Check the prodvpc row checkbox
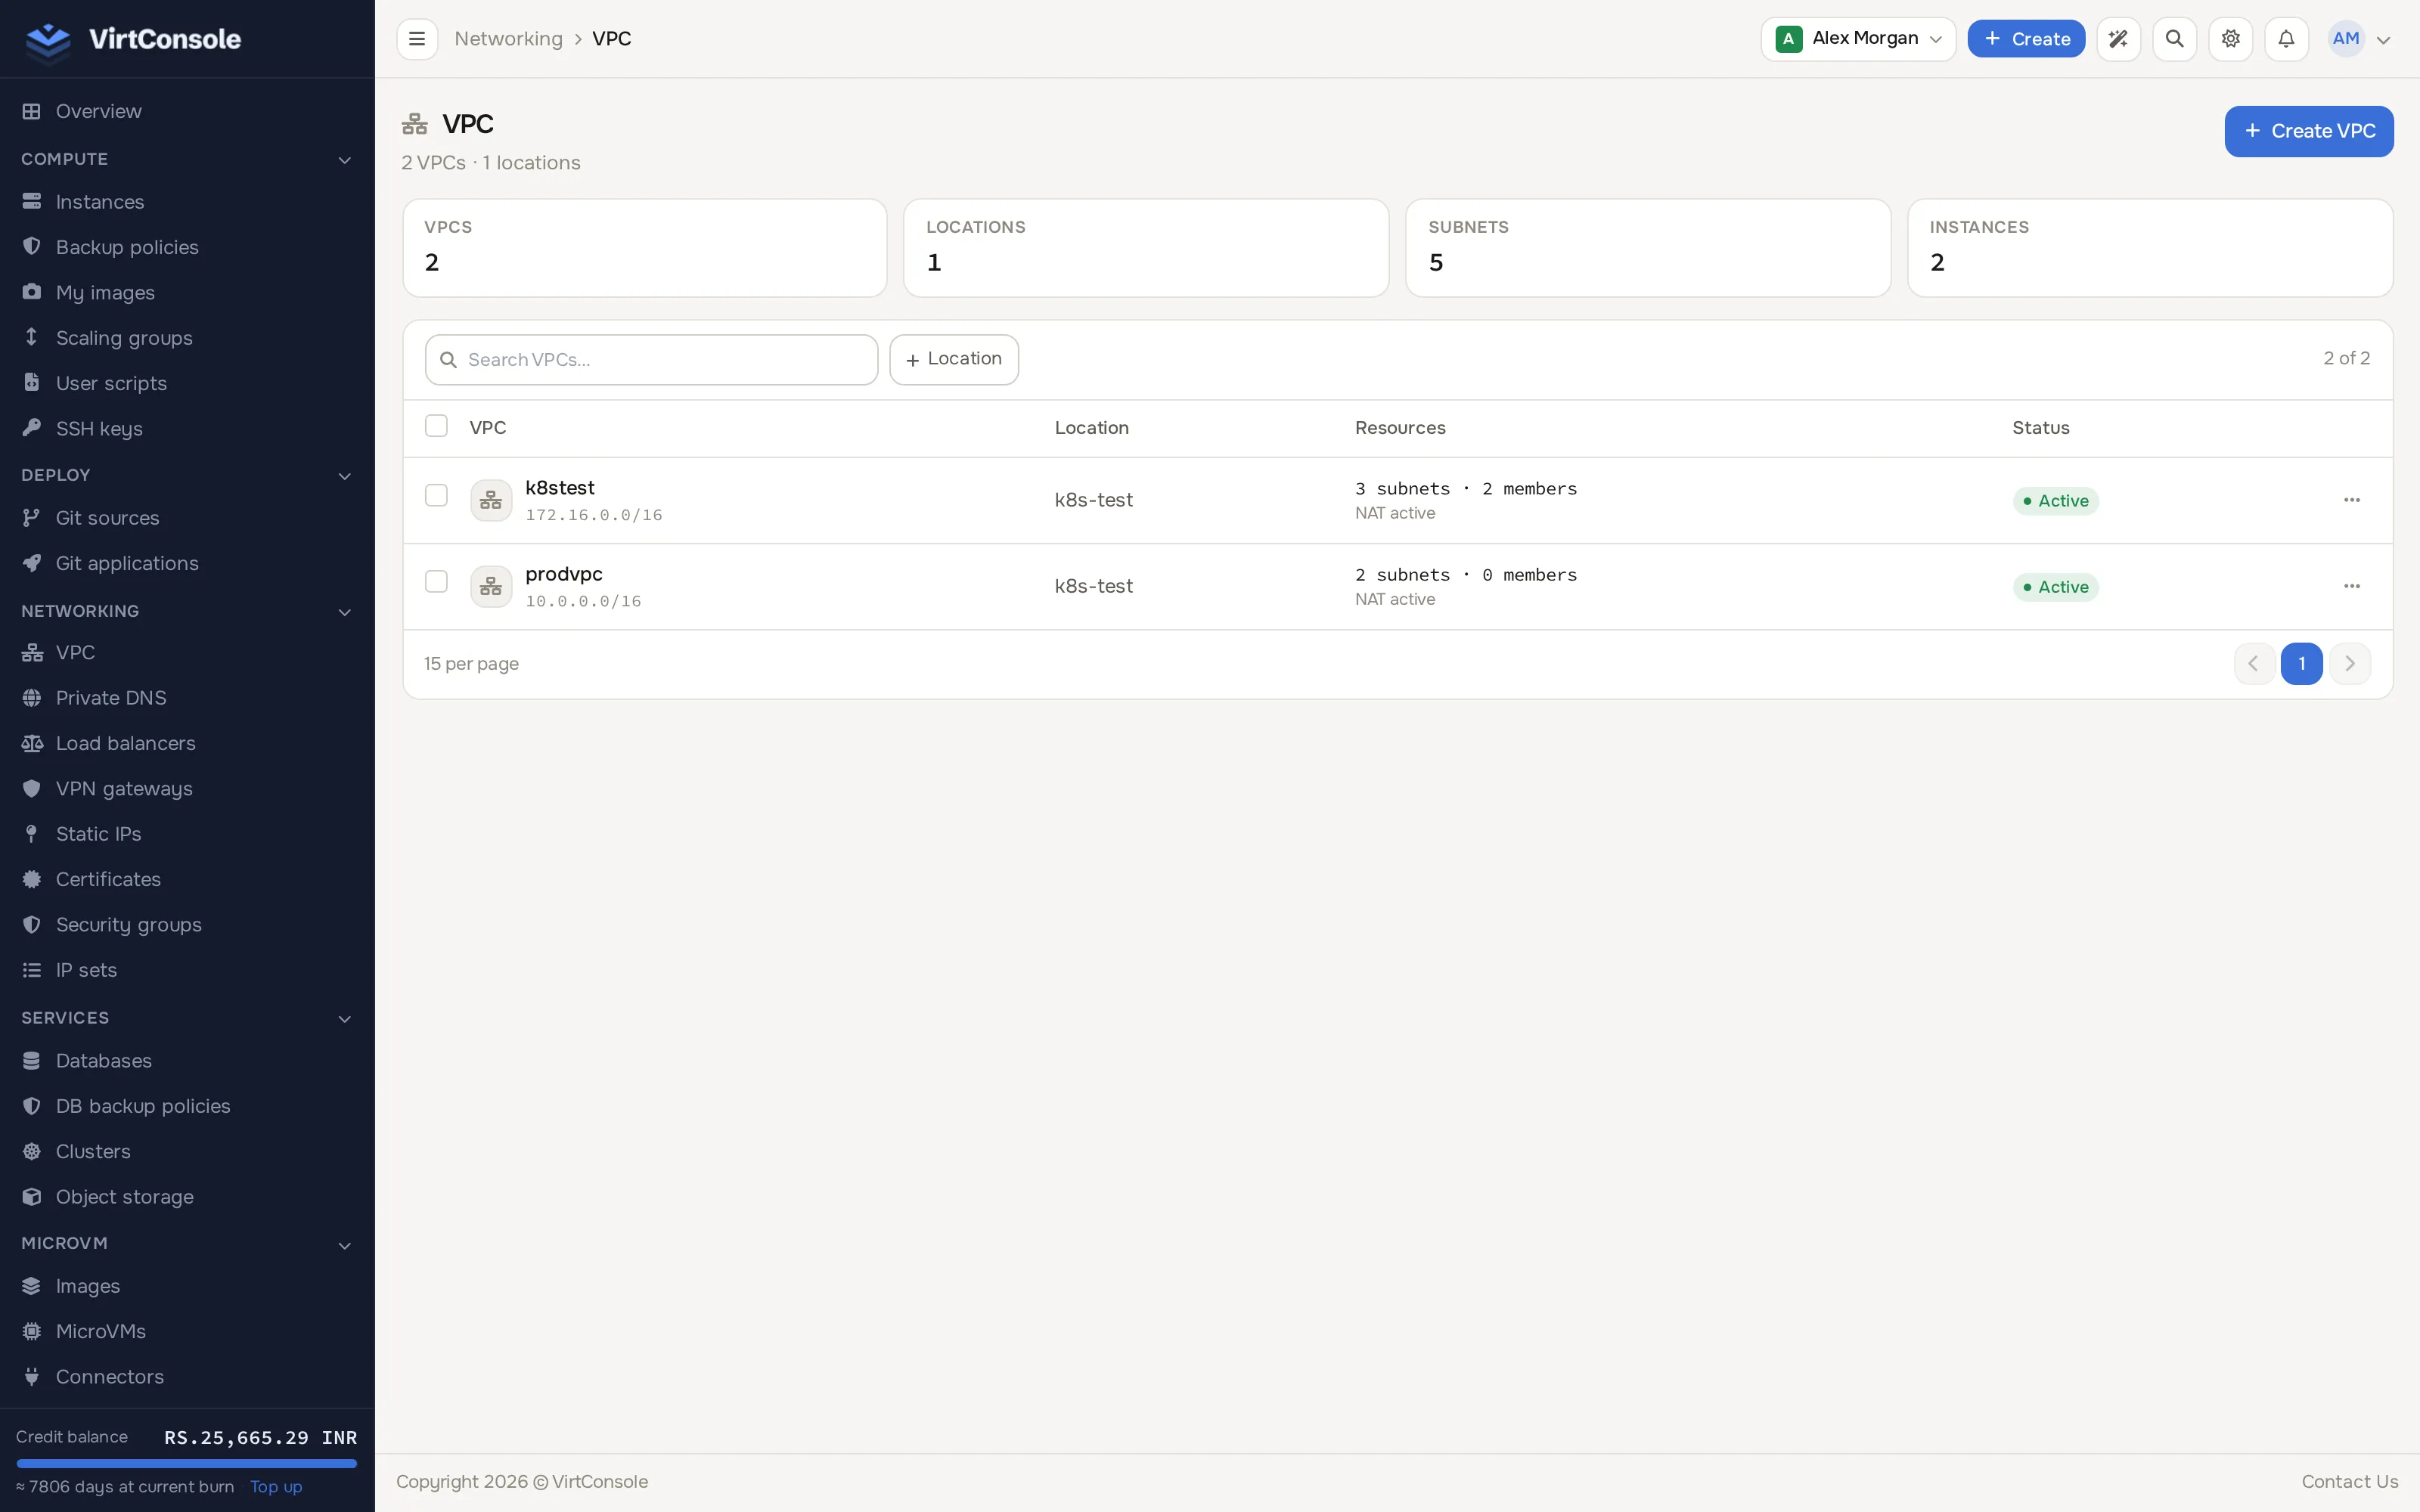Screen dimensions: 2420x1512 point(436,581)
